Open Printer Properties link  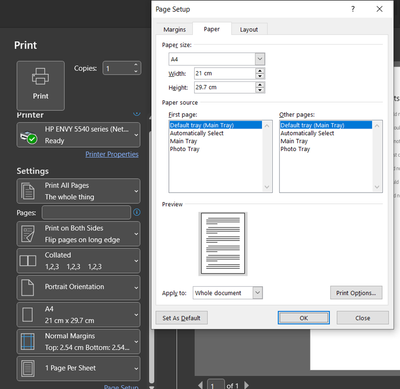click(112, 154)
